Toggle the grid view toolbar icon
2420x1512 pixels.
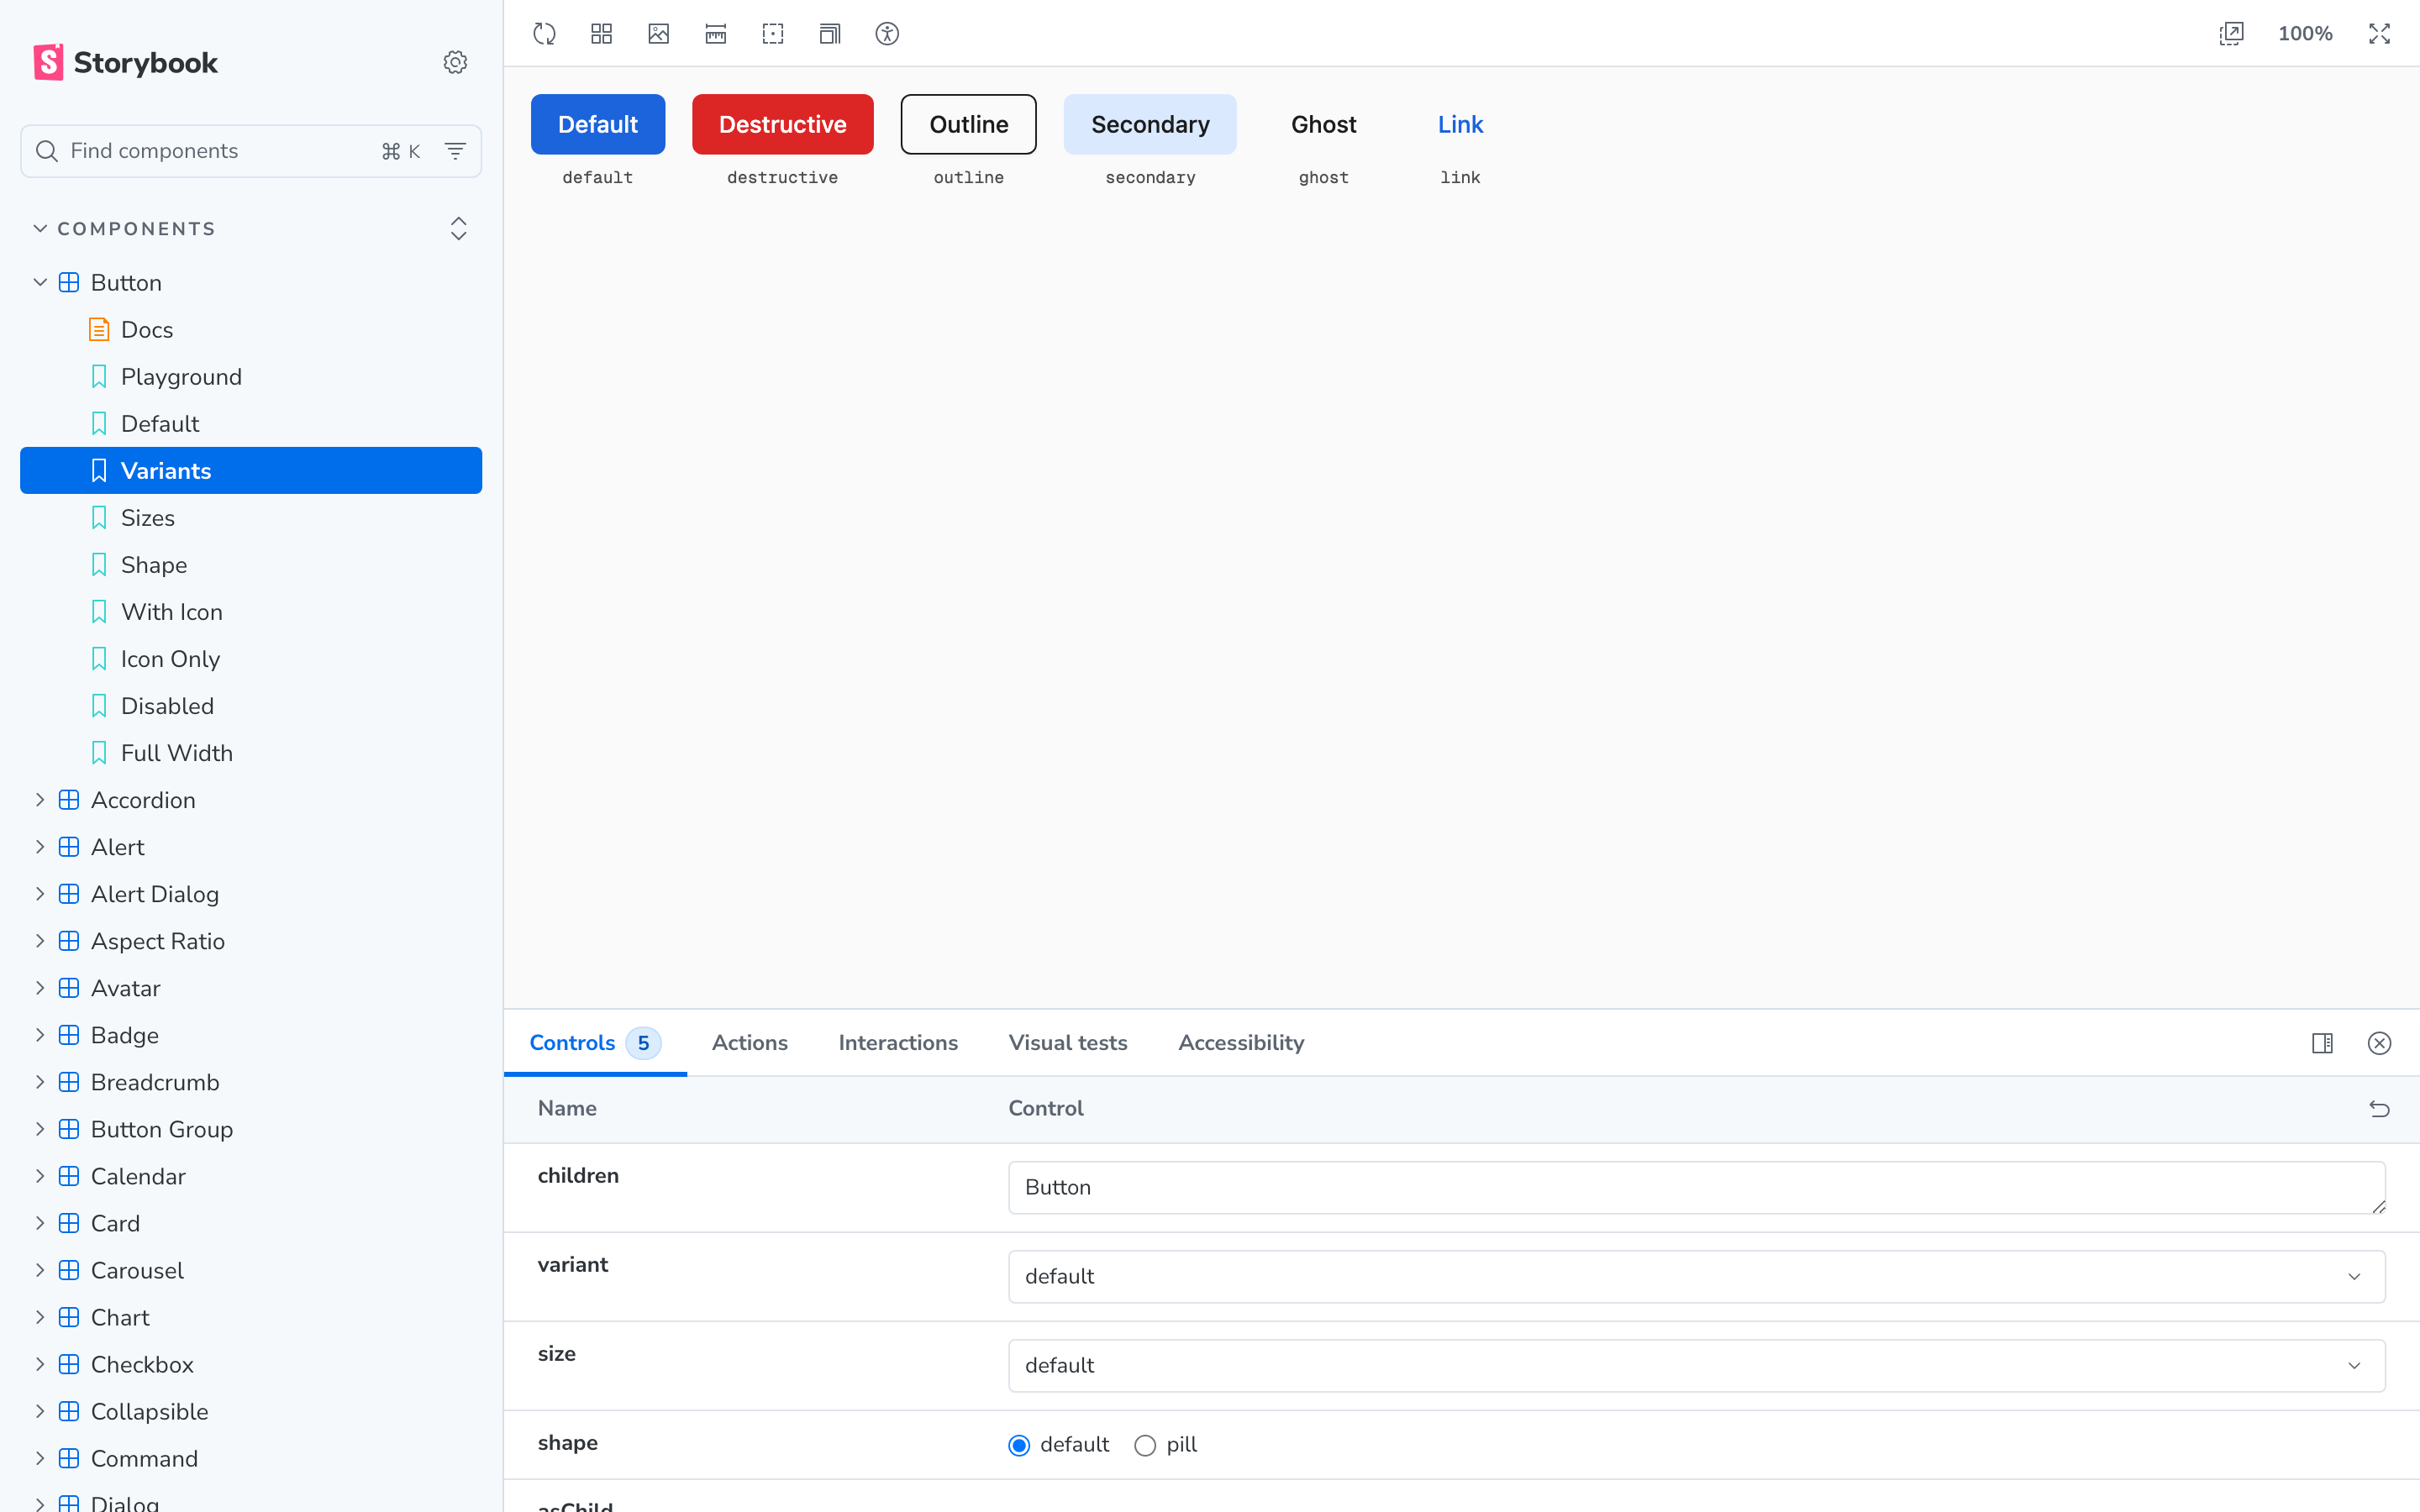601,34
